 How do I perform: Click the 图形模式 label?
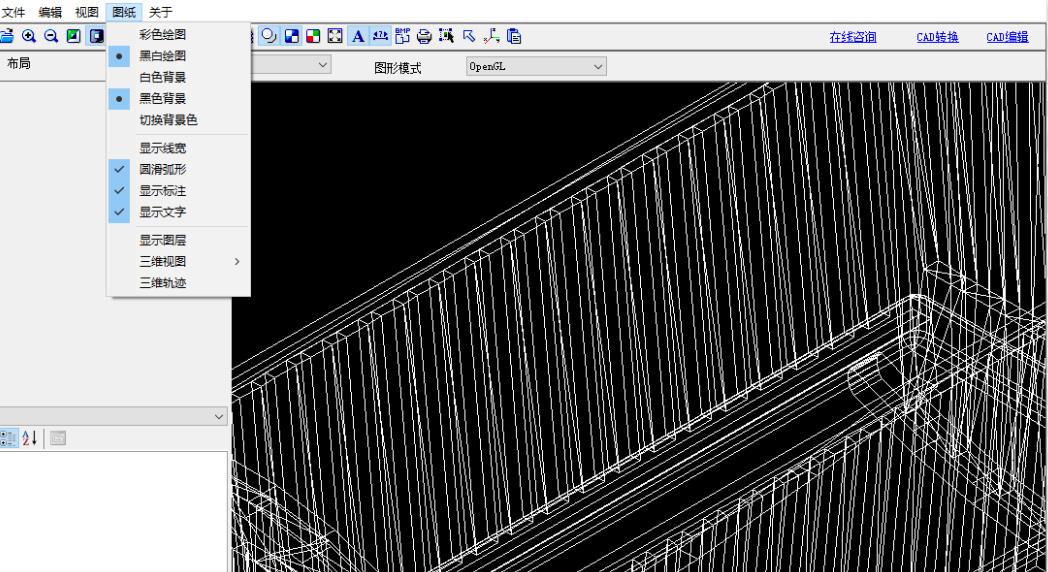coord(398,67)
